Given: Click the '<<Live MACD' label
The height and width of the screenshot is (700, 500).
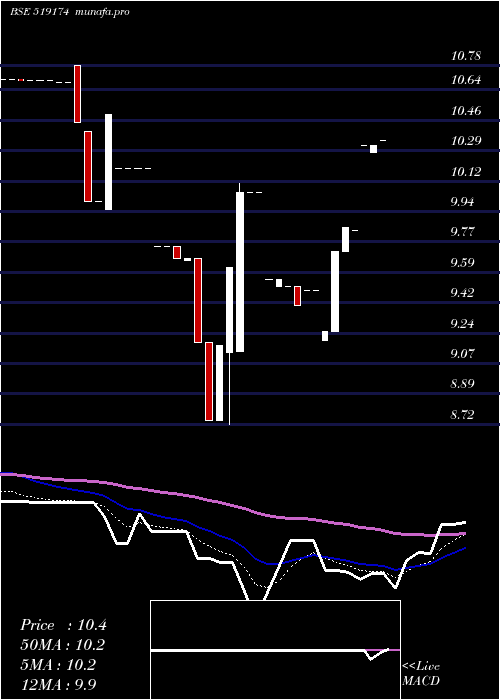Looking at the screenshot, I should coord(421,673).
